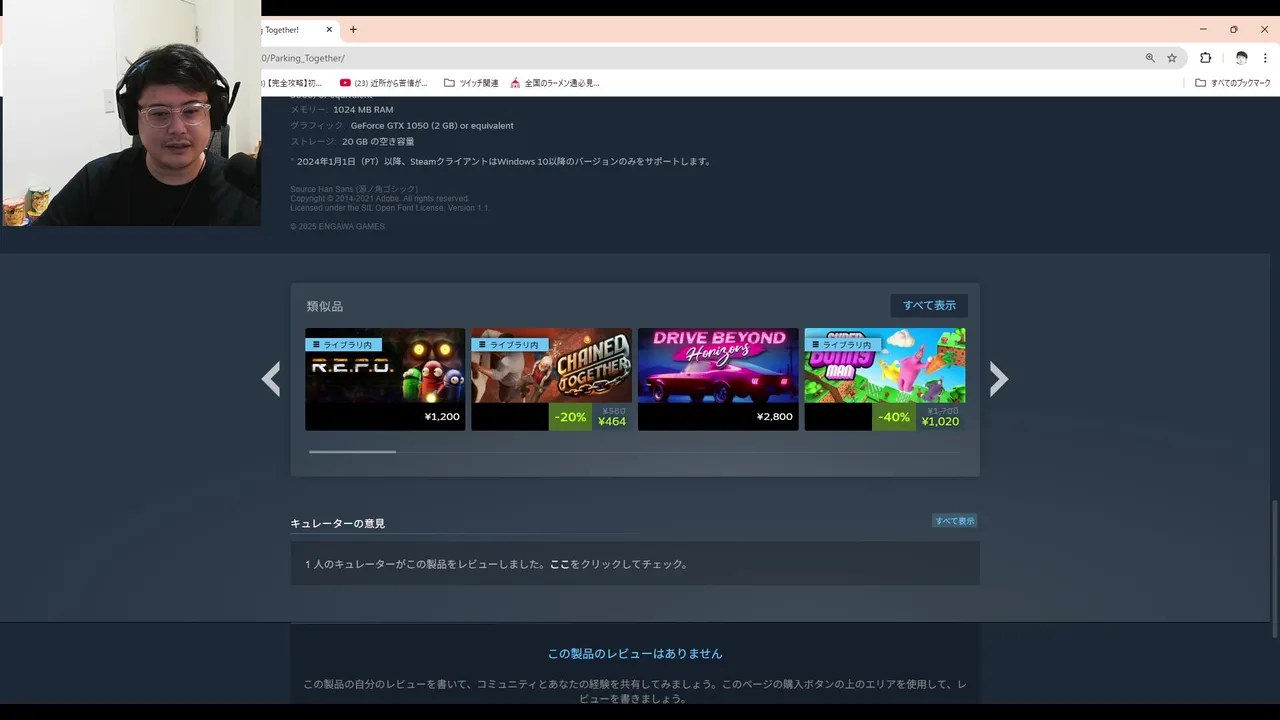Click すべて表示 button in 類似品 section
1280x720 pixels.
click(929, 305)
